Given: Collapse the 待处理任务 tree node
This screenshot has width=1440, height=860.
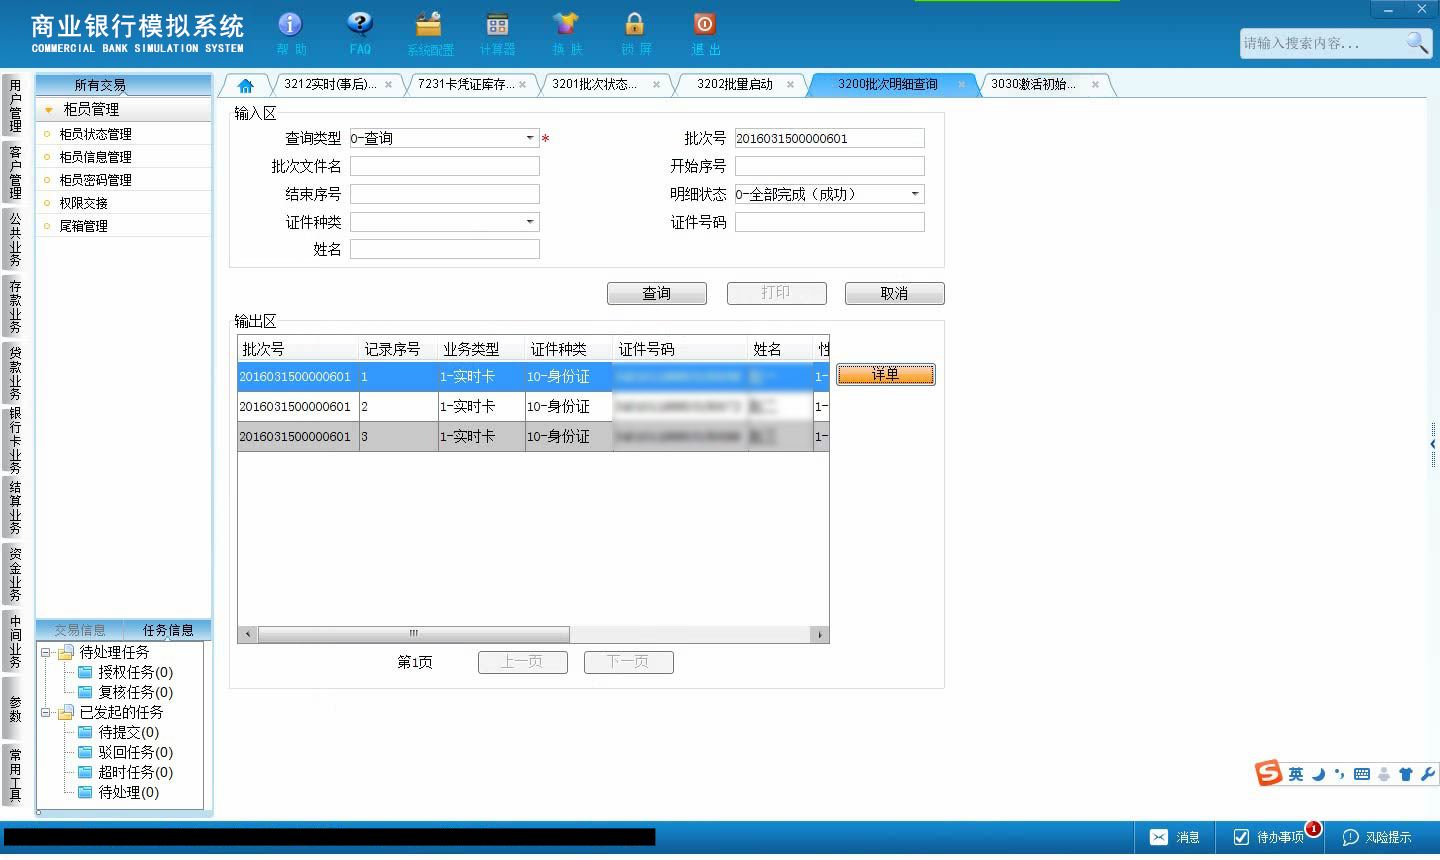Looking at the screenshot, I should pos(45,652).
